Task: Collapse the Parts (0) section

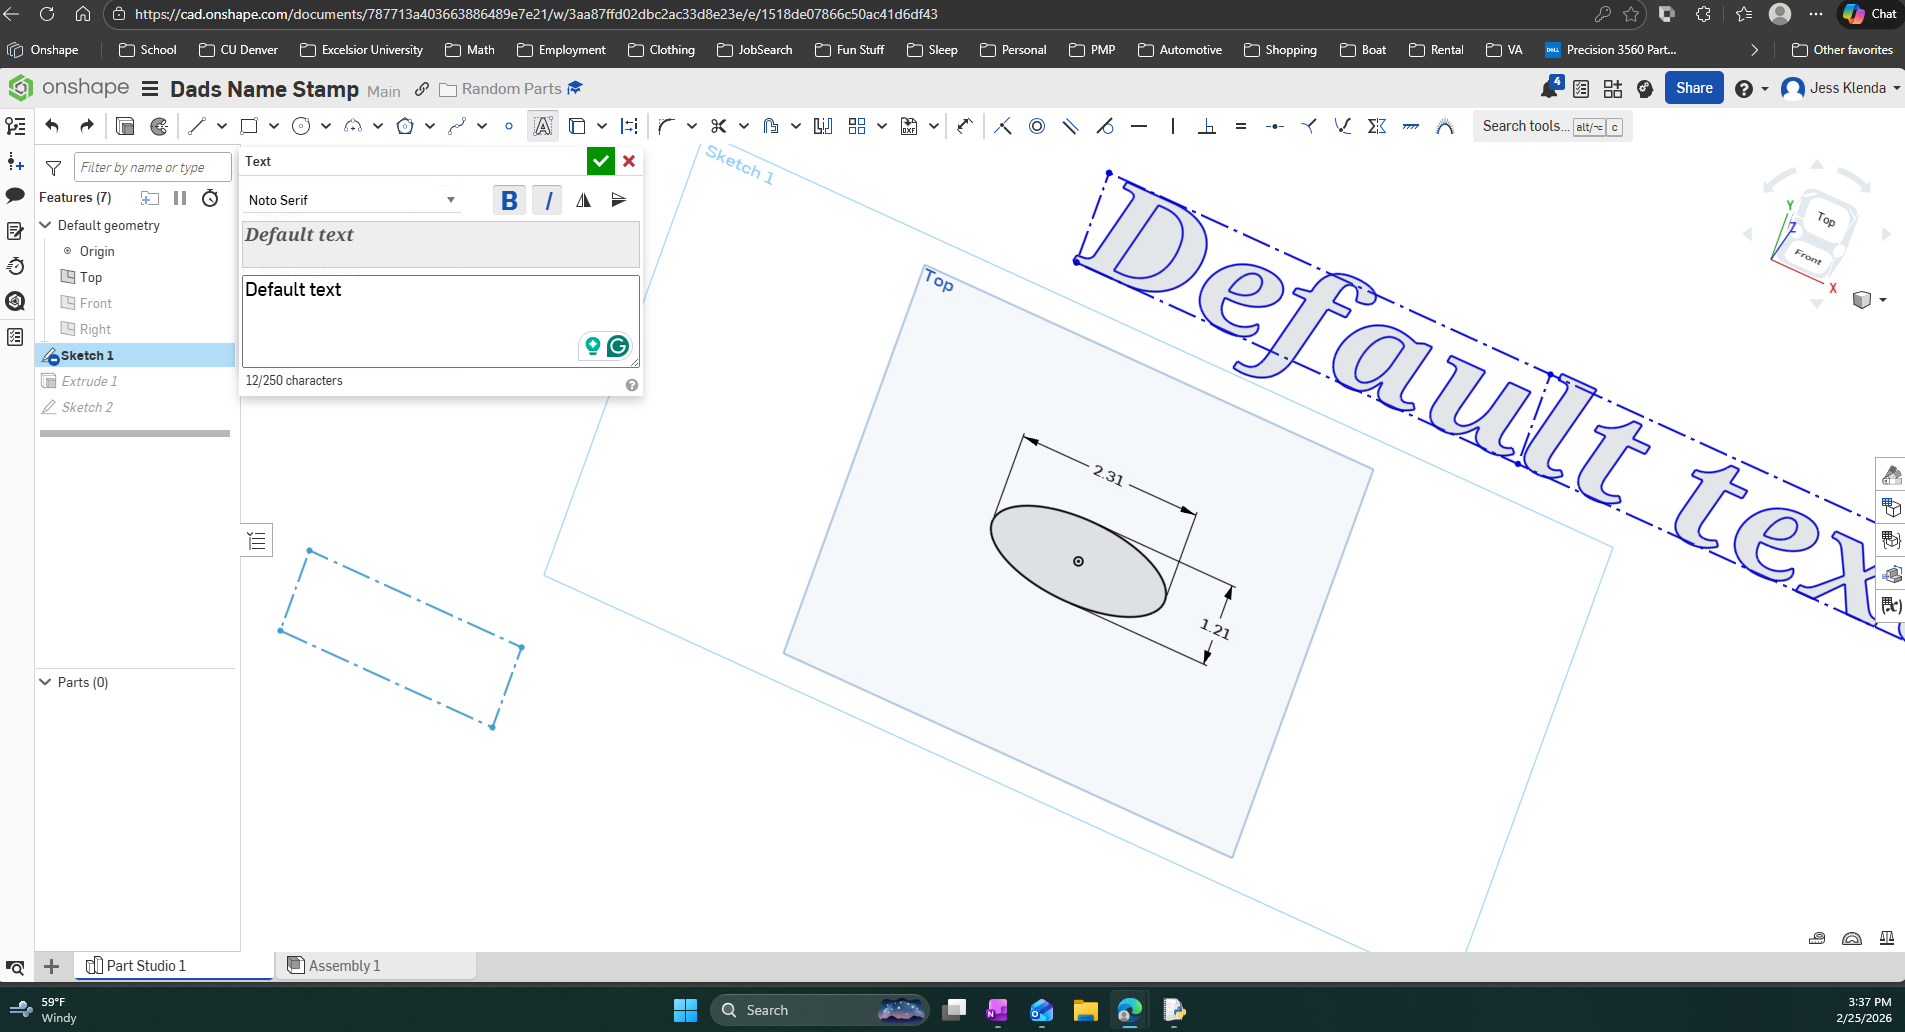Action: [45, 682]
